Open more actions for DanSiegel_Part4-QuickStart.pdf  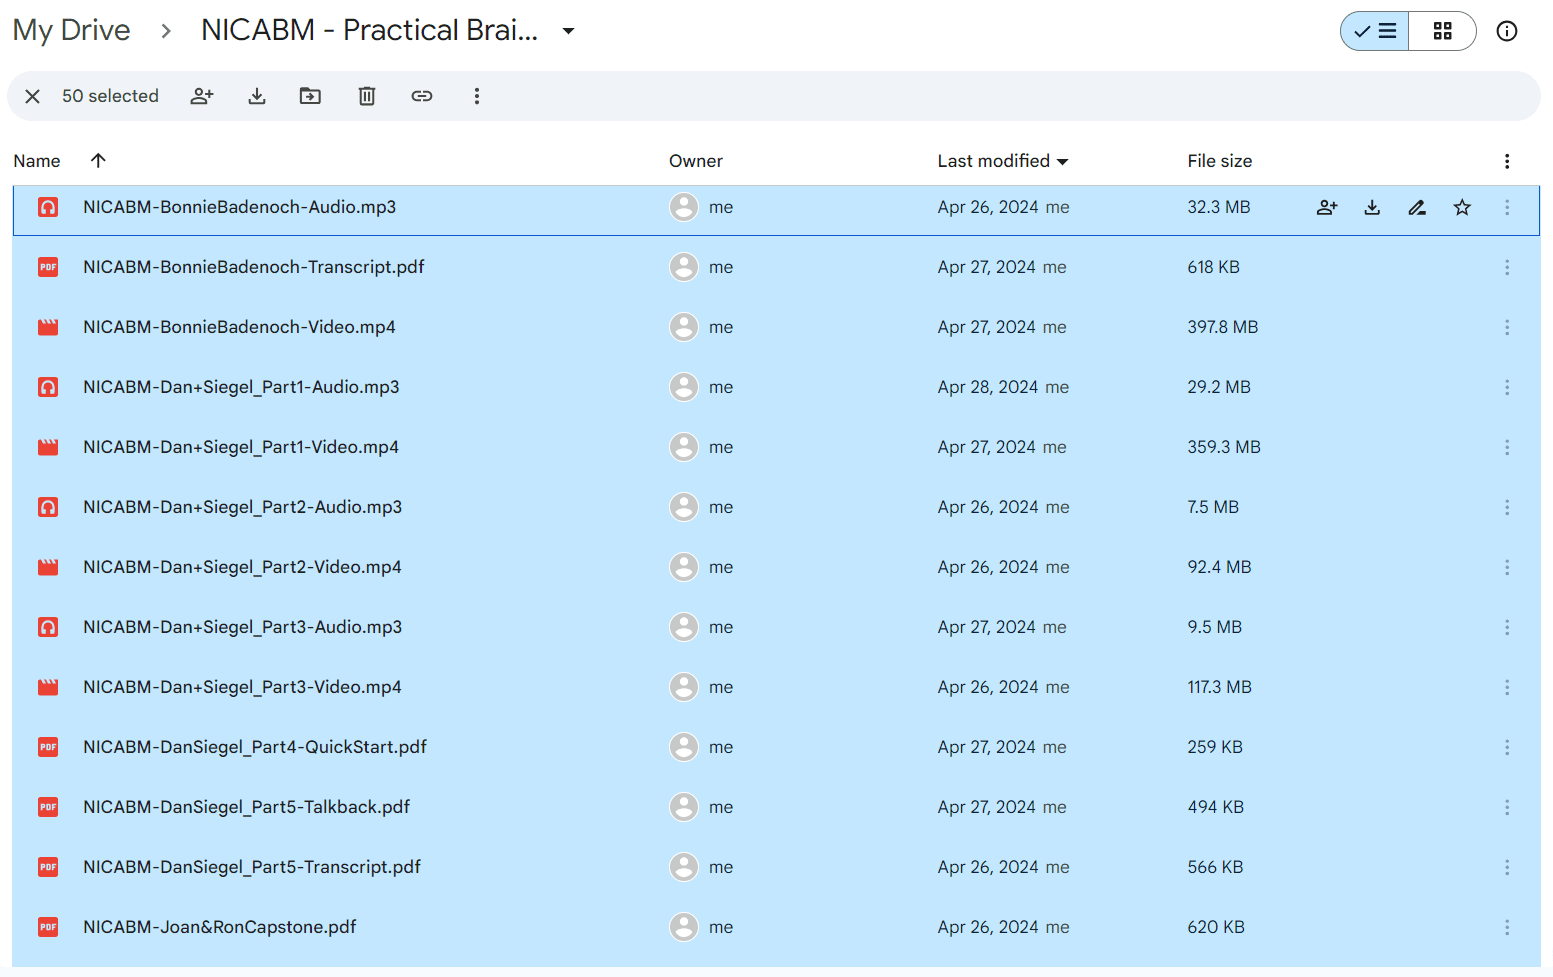1507,747
